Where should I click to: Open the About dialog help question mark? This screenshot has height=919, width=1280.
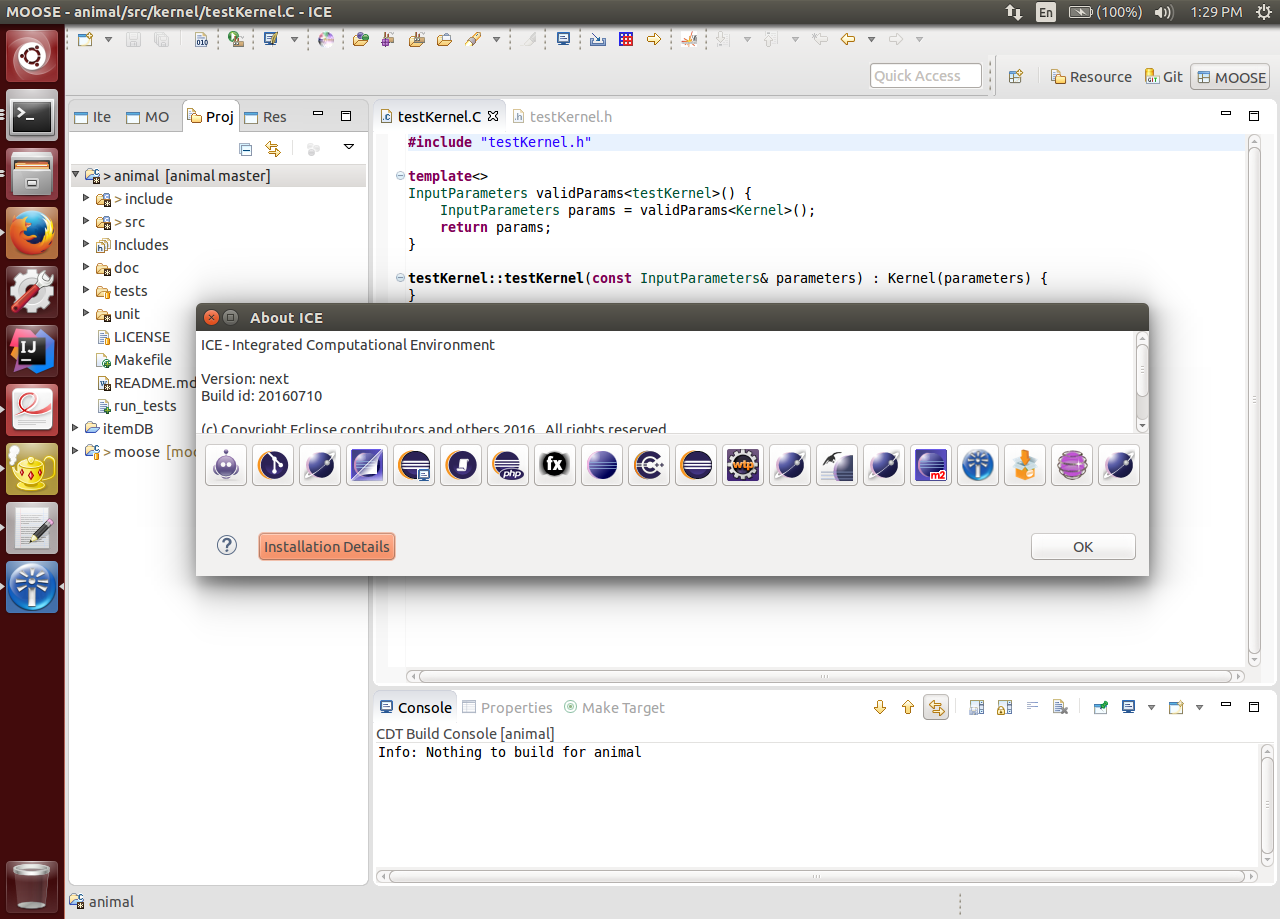click(x=227, y=545)
